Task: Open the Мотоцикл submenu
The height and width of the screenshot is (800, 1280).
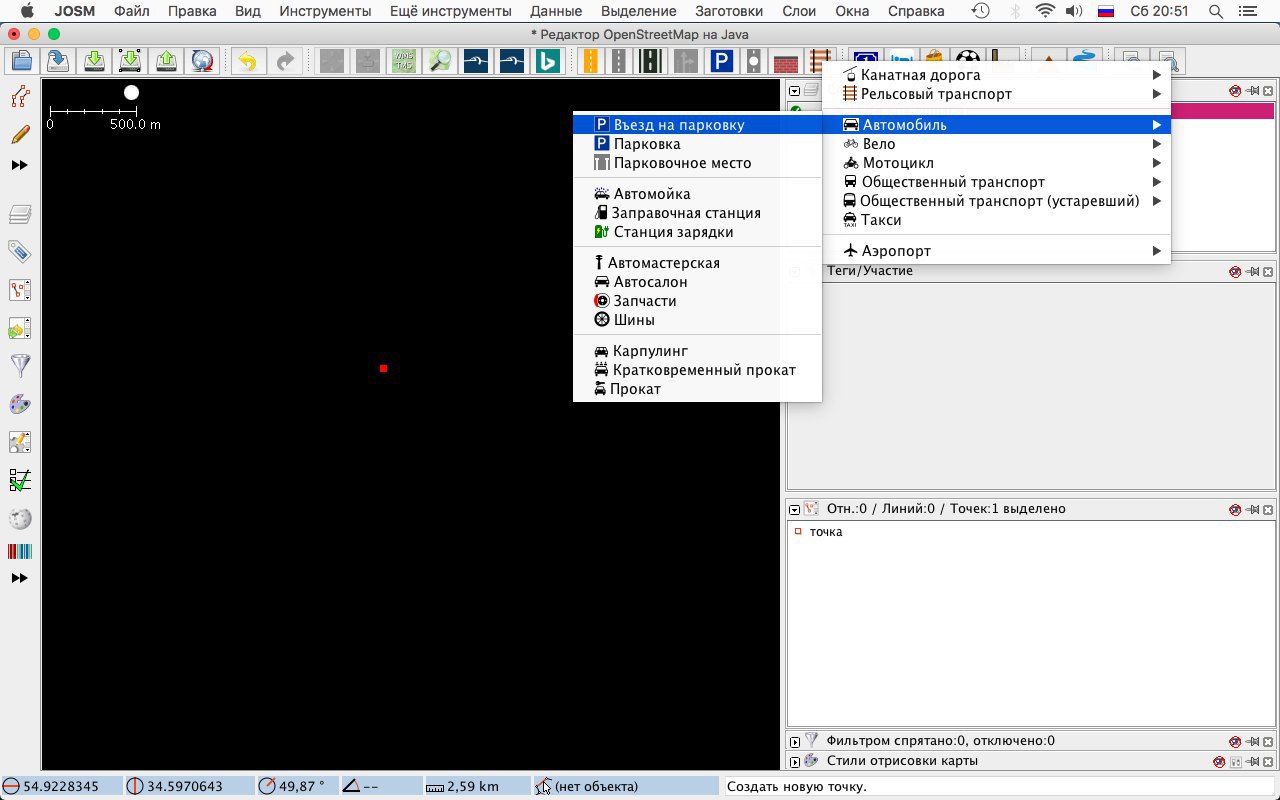Action: [996, 163]
